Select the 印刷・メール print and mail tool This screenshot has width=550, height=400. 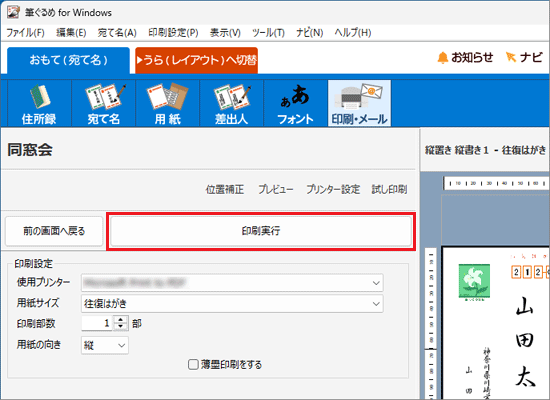coord(359,104)
